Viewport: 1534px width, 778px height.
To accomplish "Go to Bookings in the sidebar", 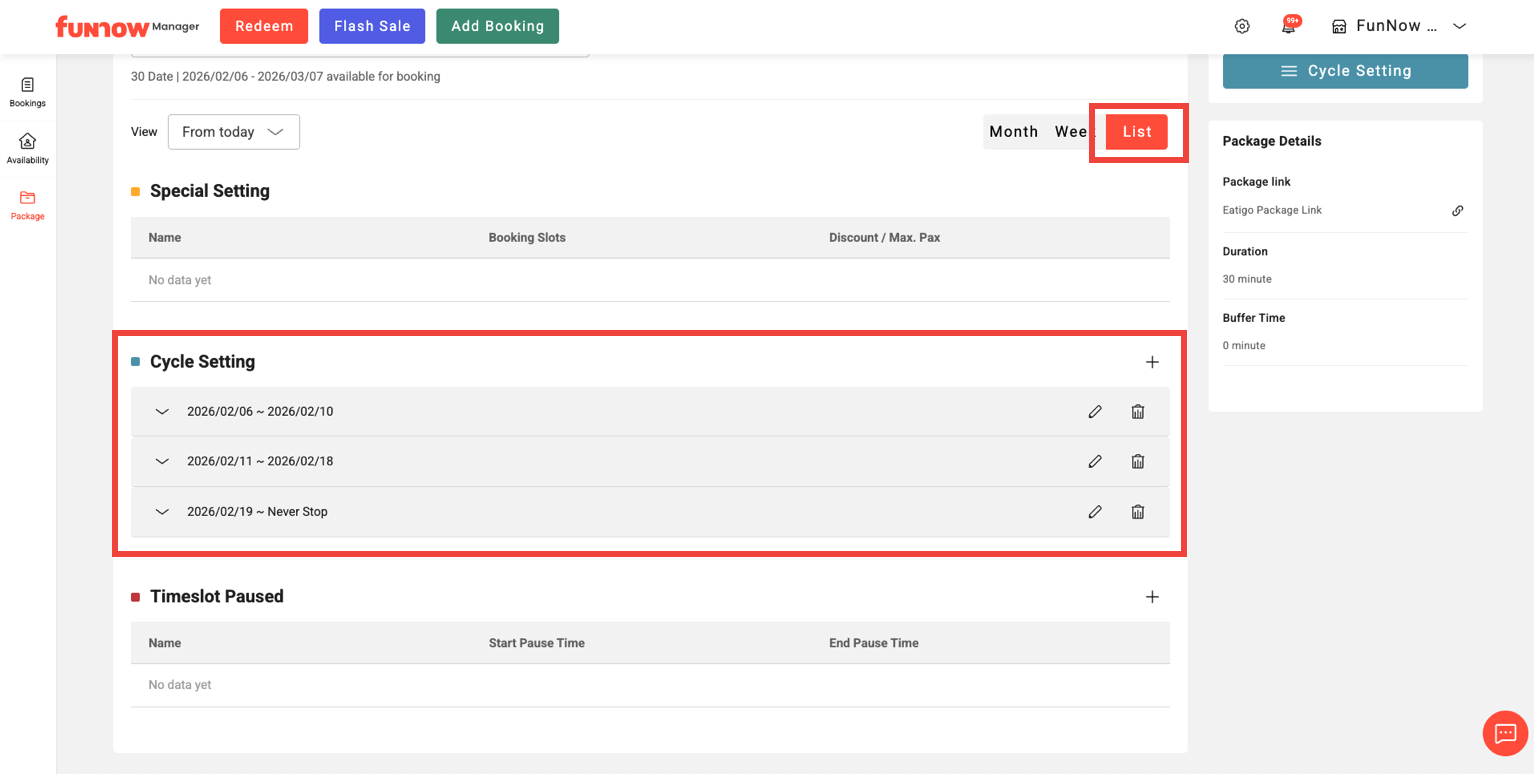I will click(x=28, y=92).
